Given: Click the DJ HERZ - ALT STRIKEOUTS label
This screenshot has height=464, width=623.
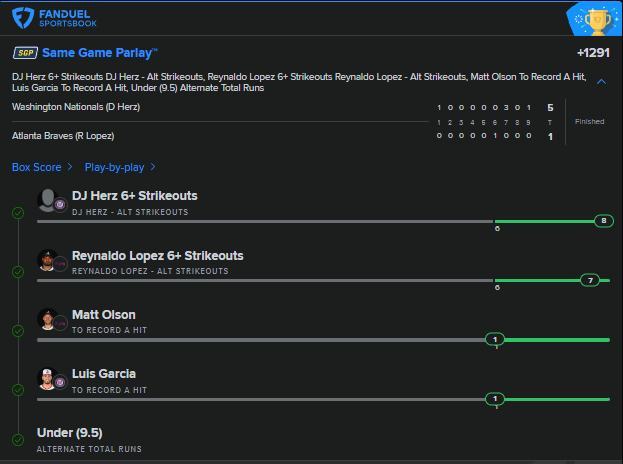Looking at the screenshot, I should tap(130, 212).
